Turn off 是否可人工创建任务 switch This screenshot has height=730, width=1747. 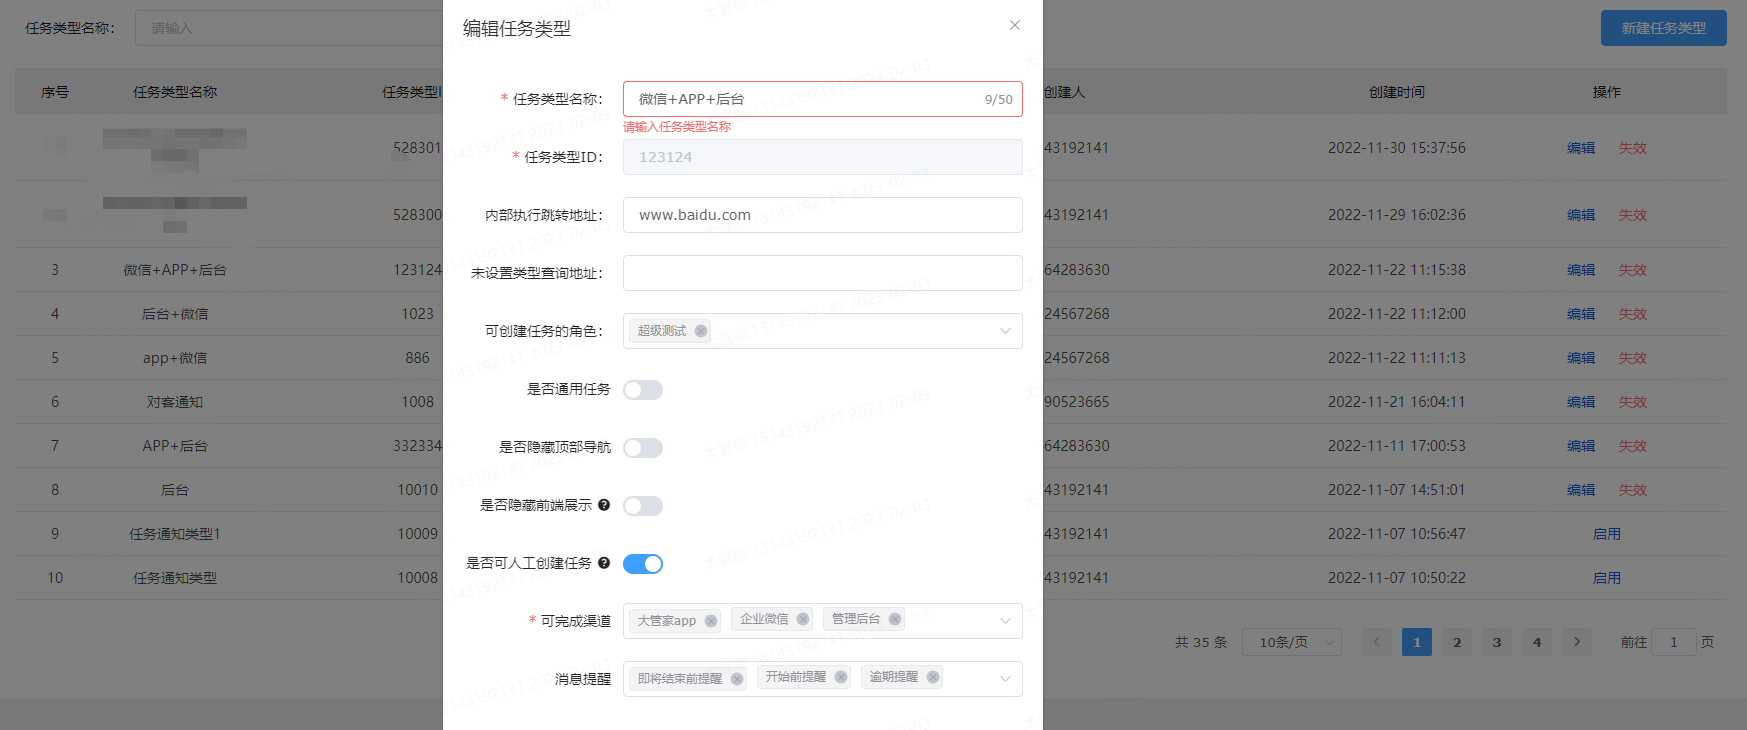coord(643,564)
